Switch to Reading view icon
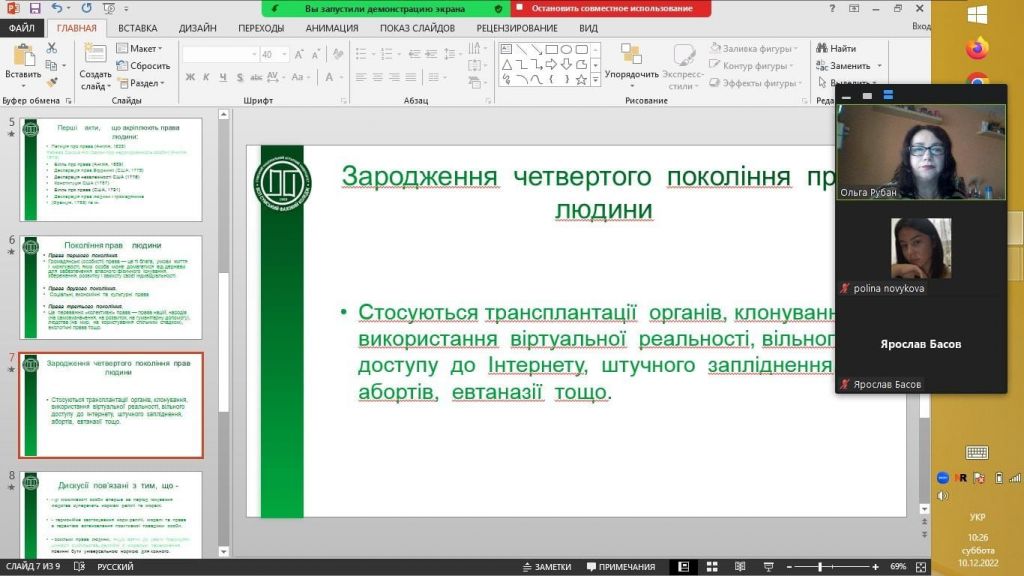 click(742, 567)
